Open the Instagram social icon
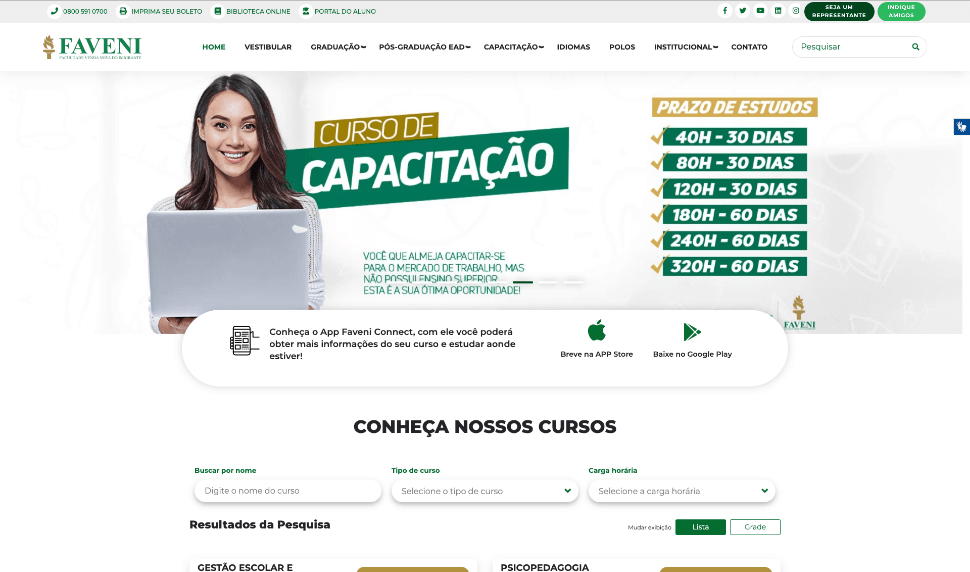The height and width of the screenshot is (572, 970). pos(796,11)
